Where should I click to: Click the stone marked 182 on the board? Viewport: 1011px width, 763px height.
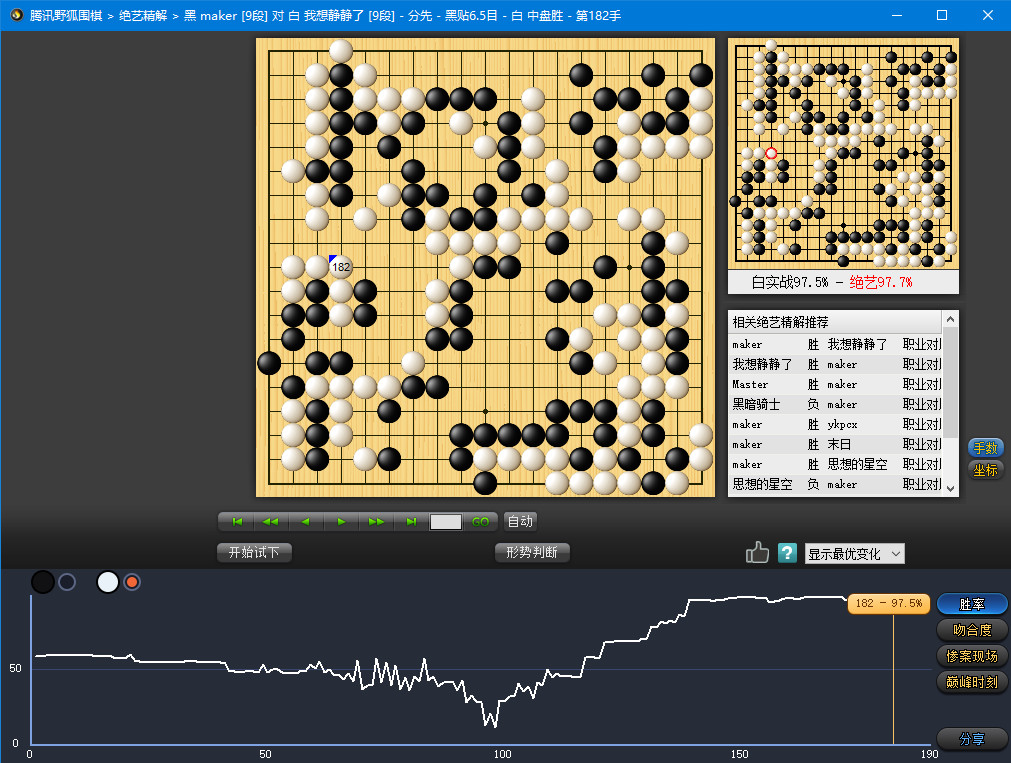[340, 266]
